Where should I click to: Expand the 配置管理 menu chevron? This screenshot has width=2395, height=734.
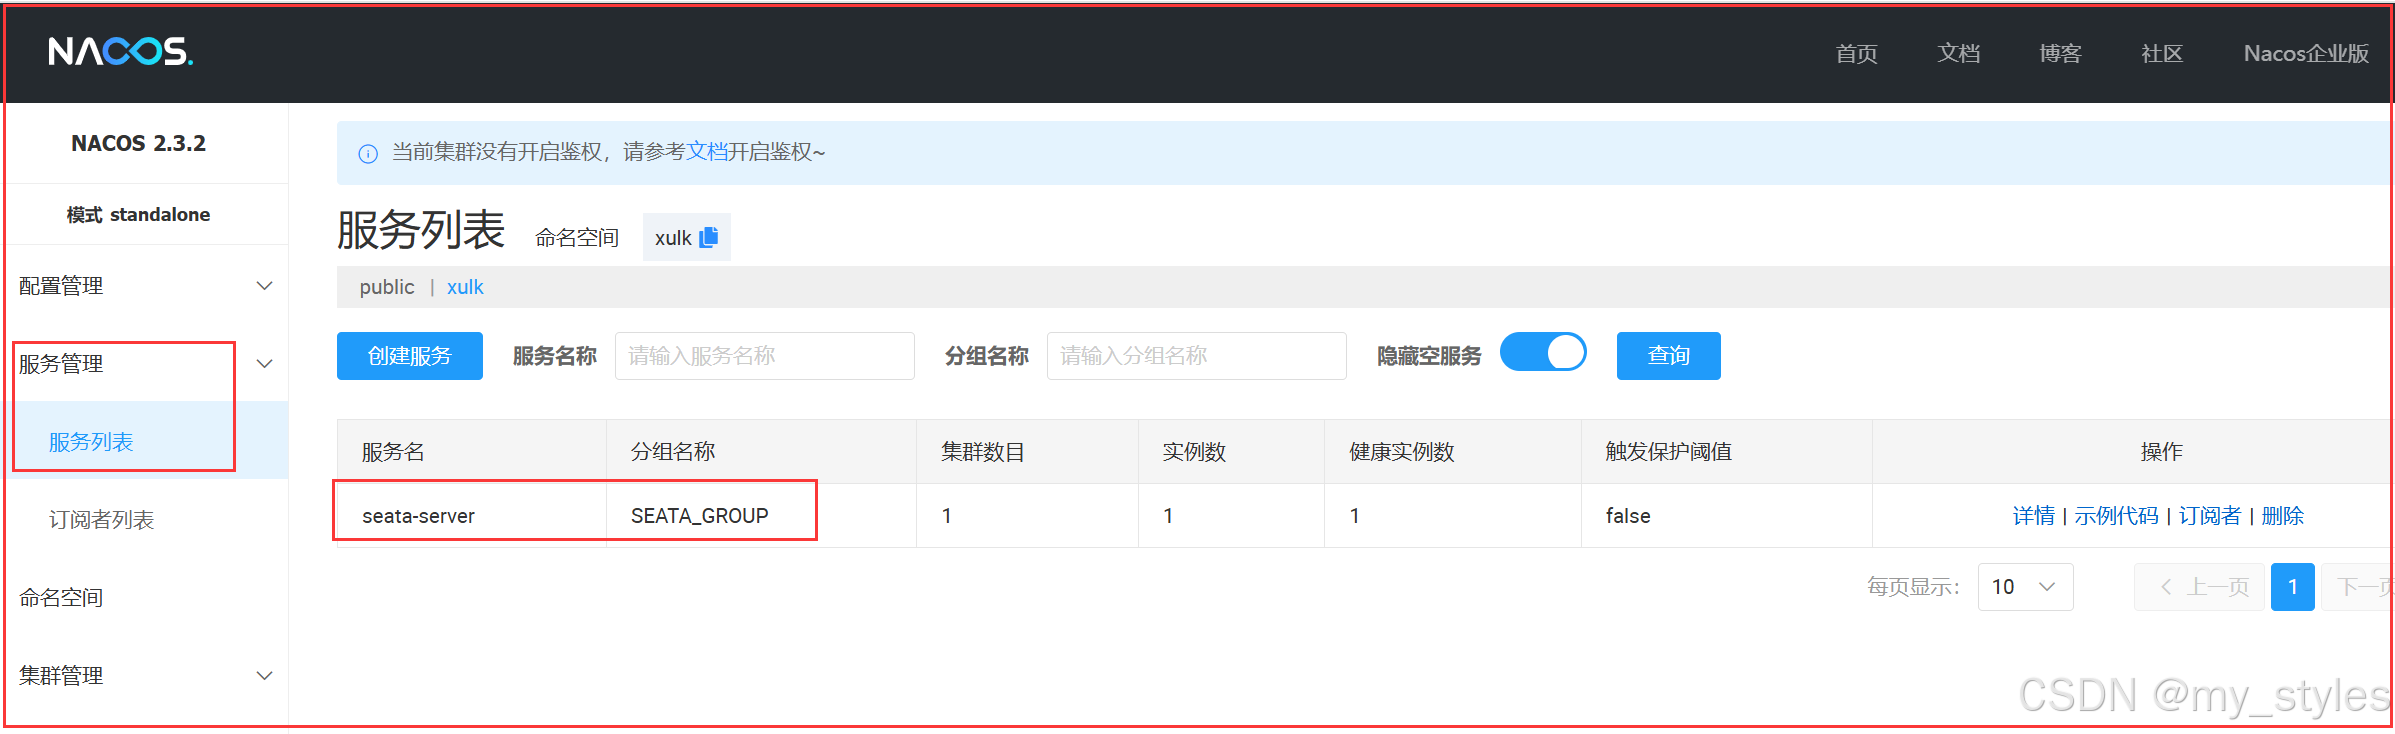[265, 286]
